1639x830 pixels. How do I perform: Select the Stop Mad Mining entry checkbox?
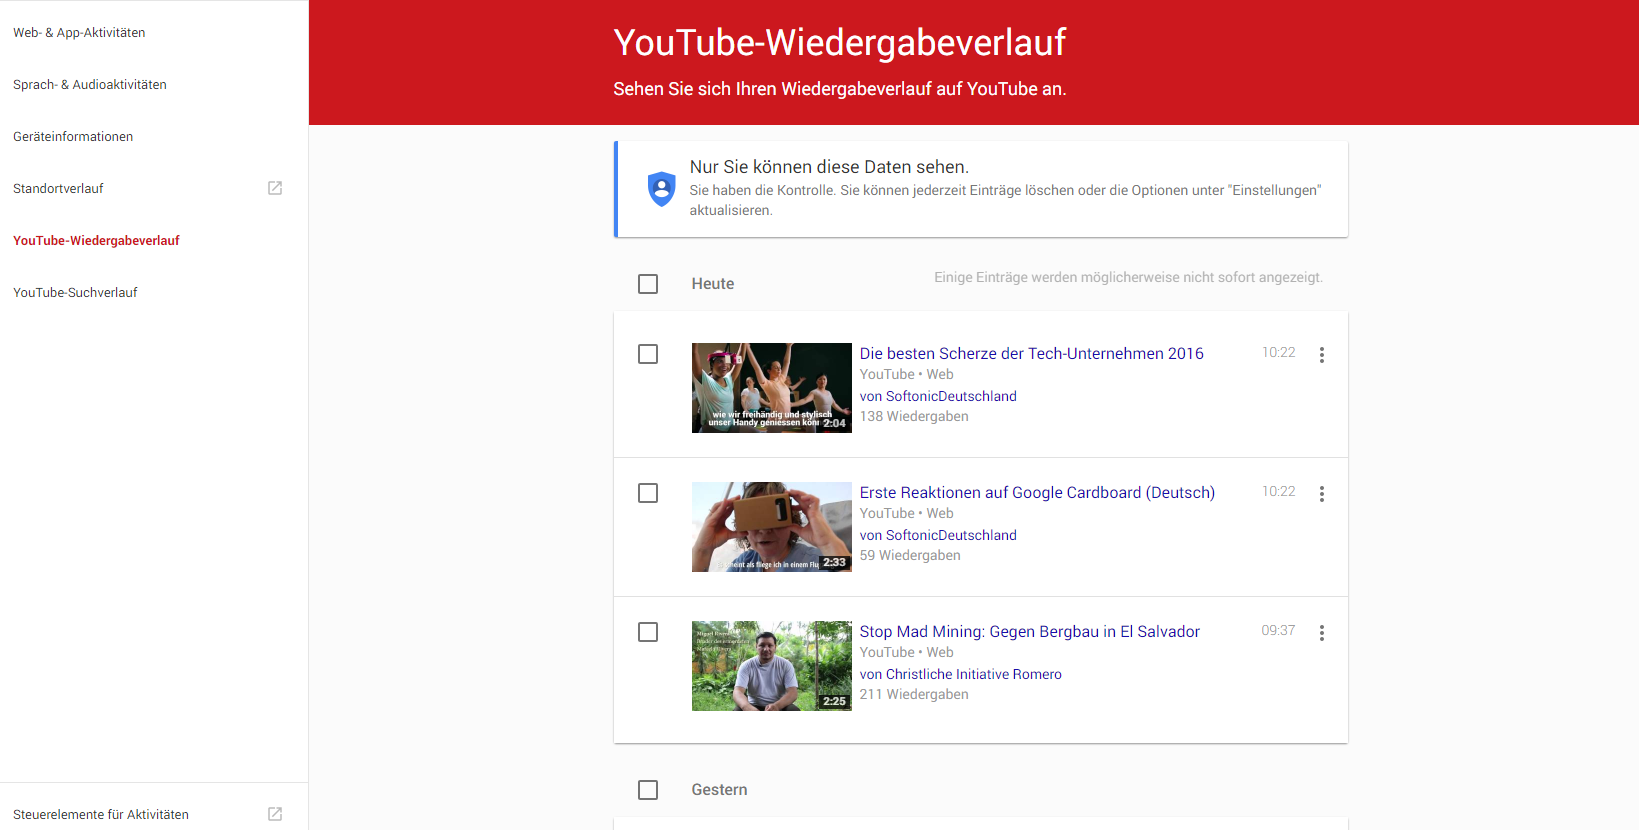click(x=648, y=632)
